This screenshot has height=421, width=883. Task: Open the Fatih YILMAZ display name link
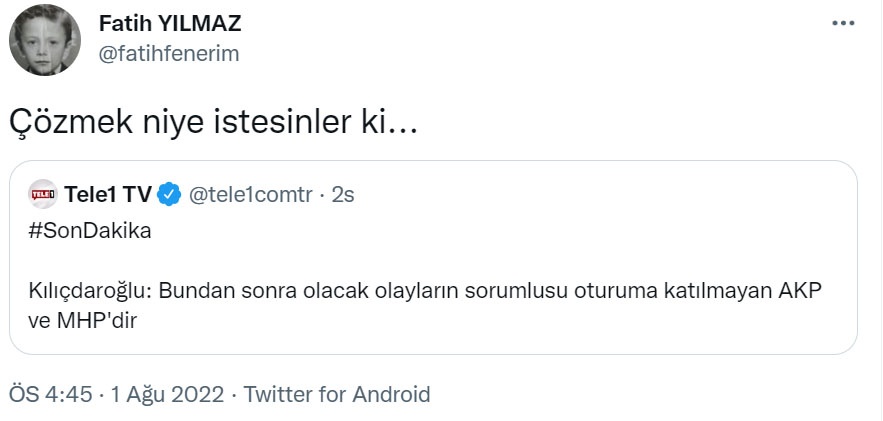[x=170, y=24]
